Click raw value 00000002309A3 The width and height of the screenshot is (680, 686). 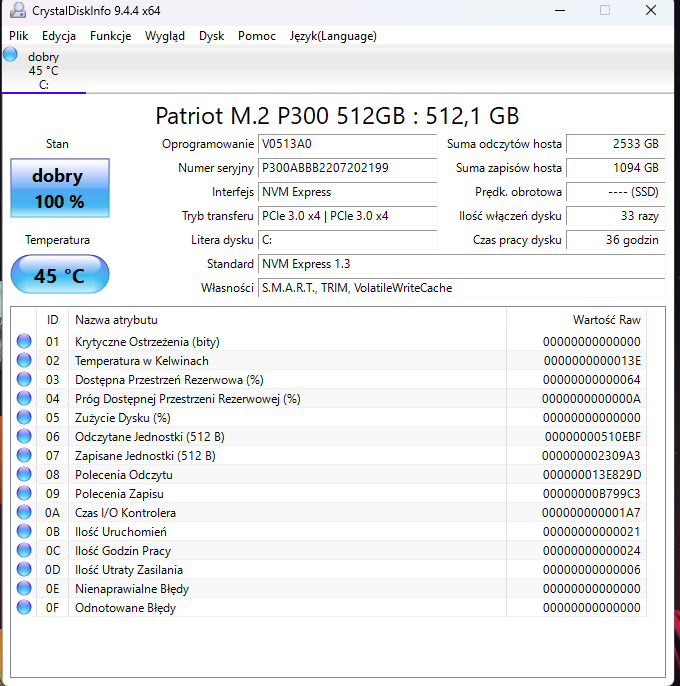tap(591, 456)
